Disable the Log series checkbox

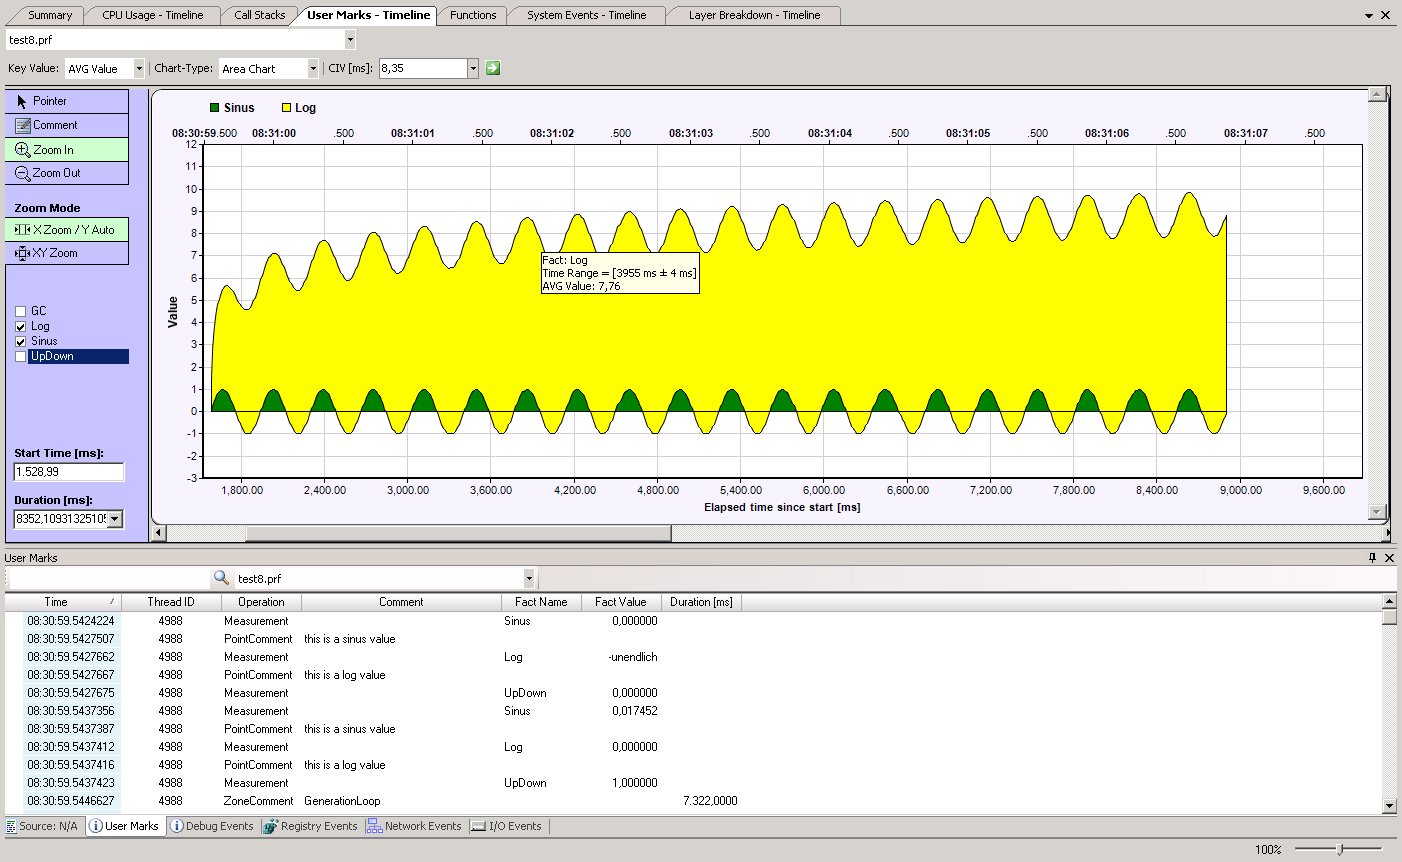(21, 326)
